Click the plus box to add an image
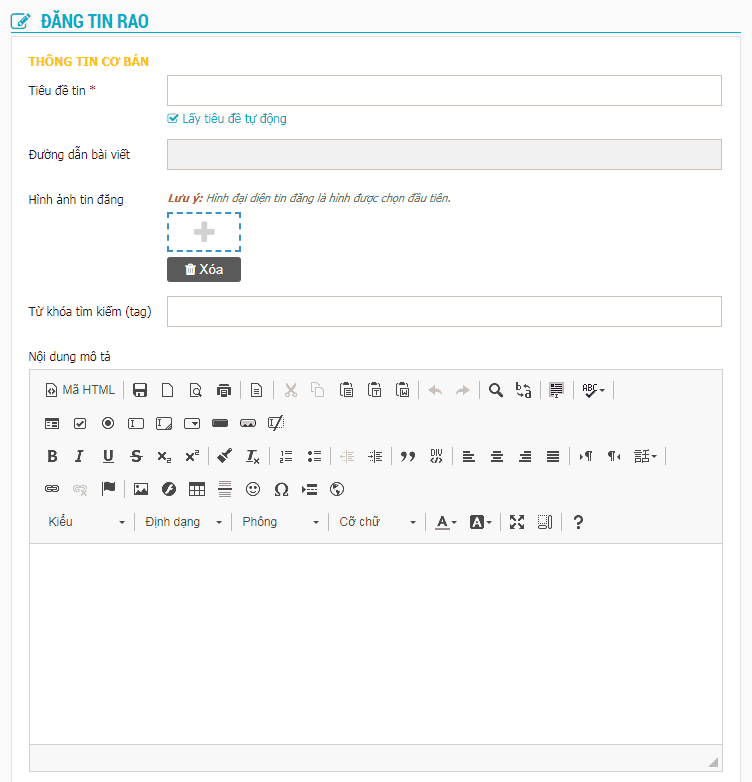Image resolution: width=752 pixels, height=782 pixels. coord(204,232)
